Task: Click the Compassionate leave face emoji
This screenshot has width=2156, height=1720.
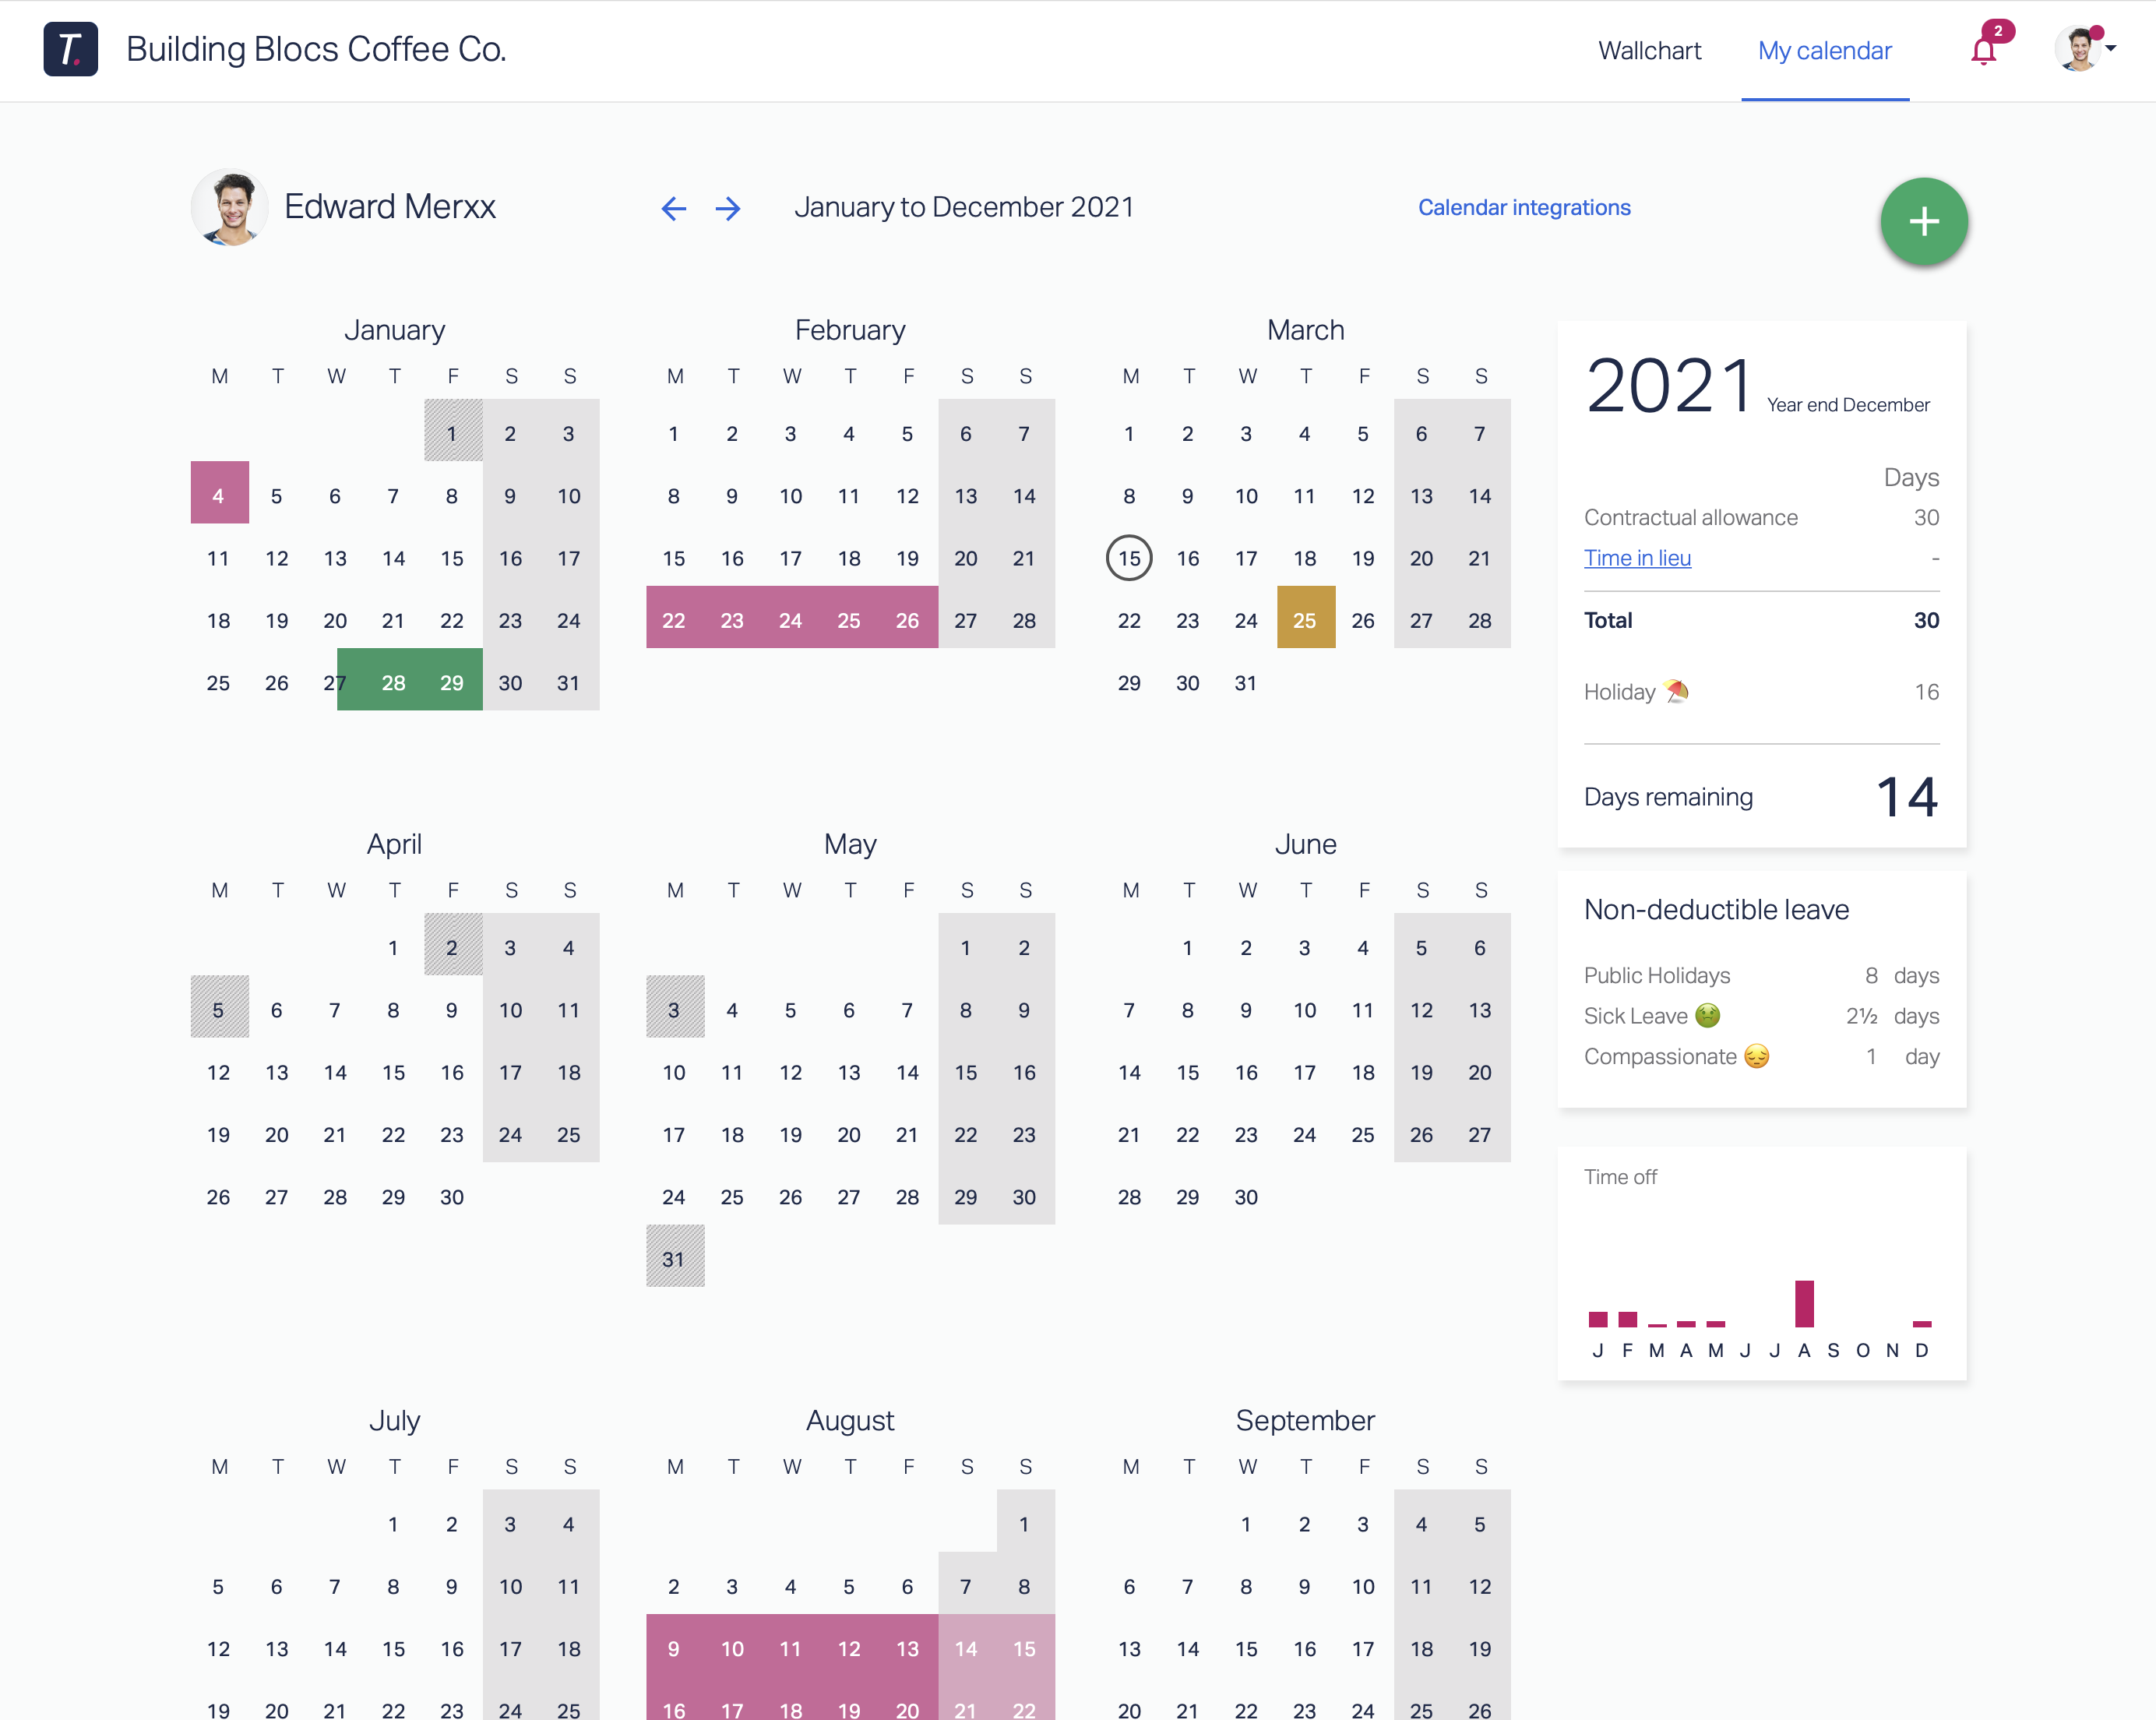Action: 1756,1057
